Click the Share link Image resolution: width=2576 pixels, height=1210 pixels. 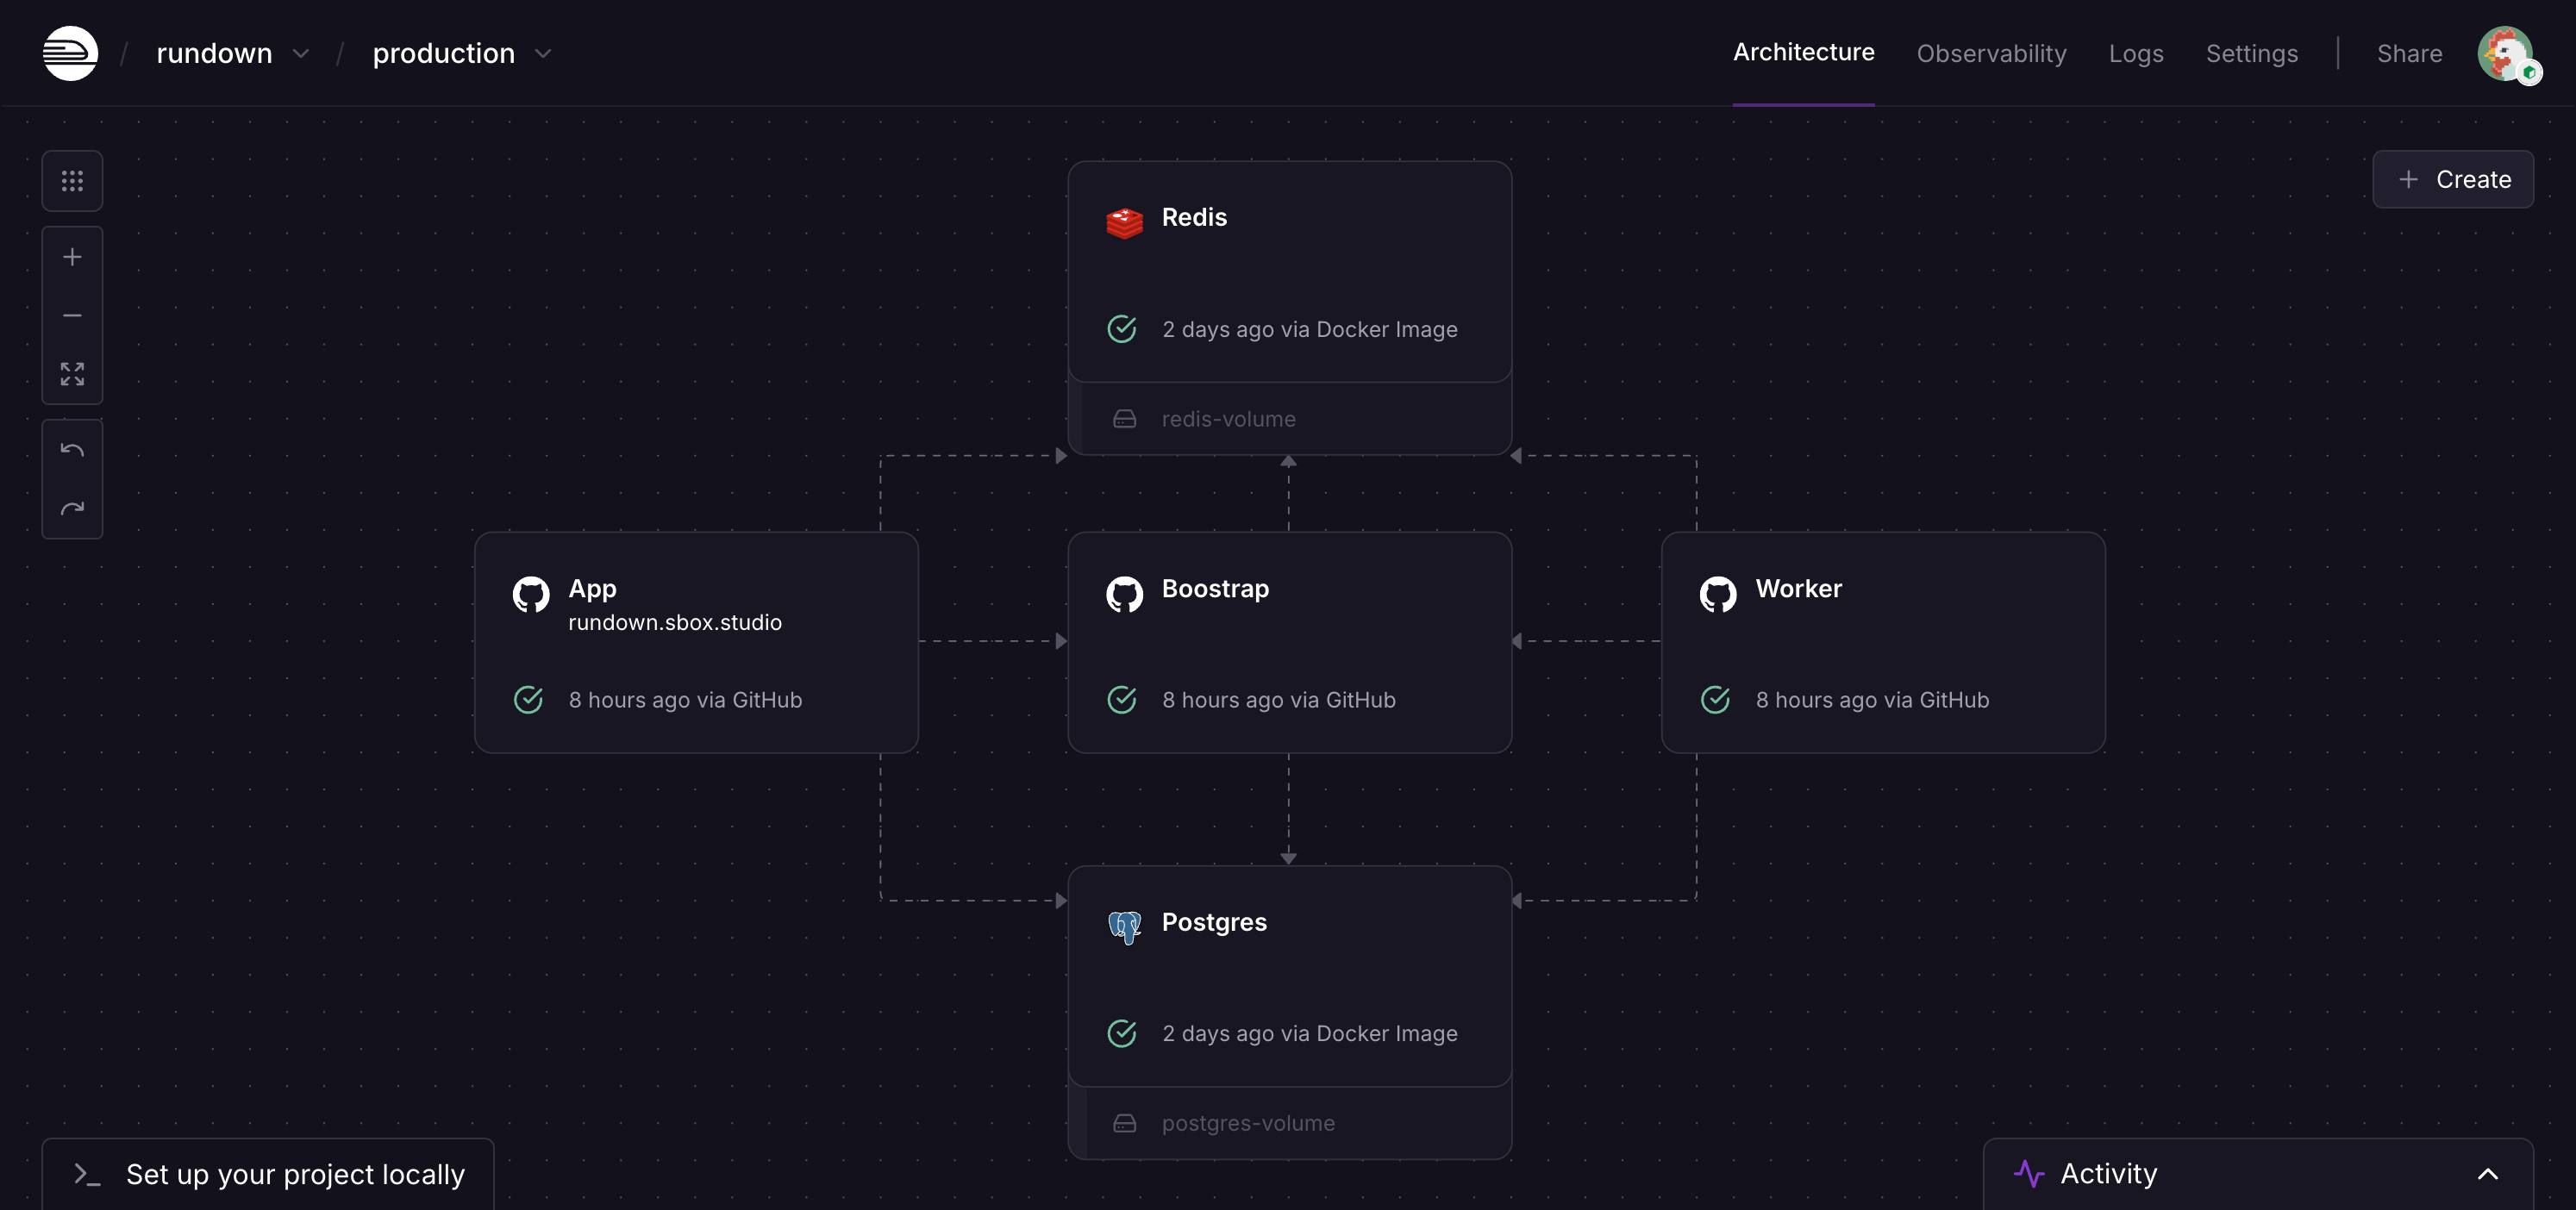(x=2408, y=53)
